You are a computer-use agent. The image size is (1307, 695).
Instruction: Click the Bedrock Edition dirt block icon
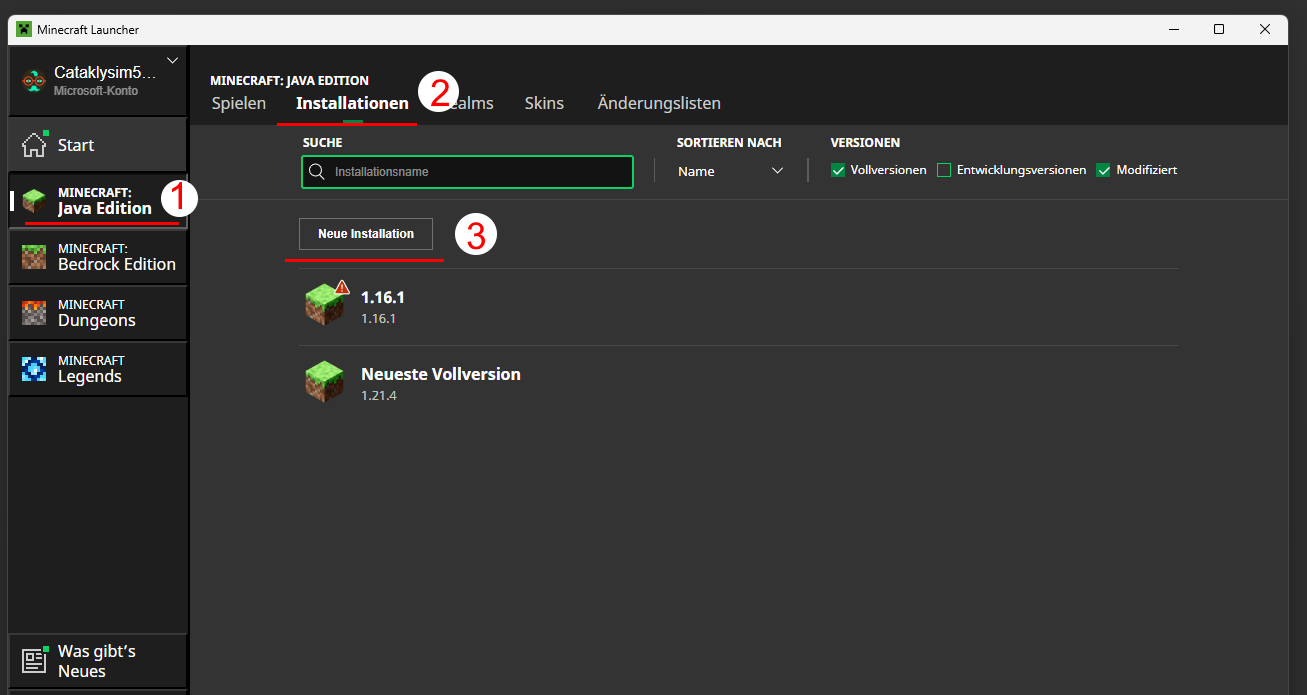click(34, 257)
